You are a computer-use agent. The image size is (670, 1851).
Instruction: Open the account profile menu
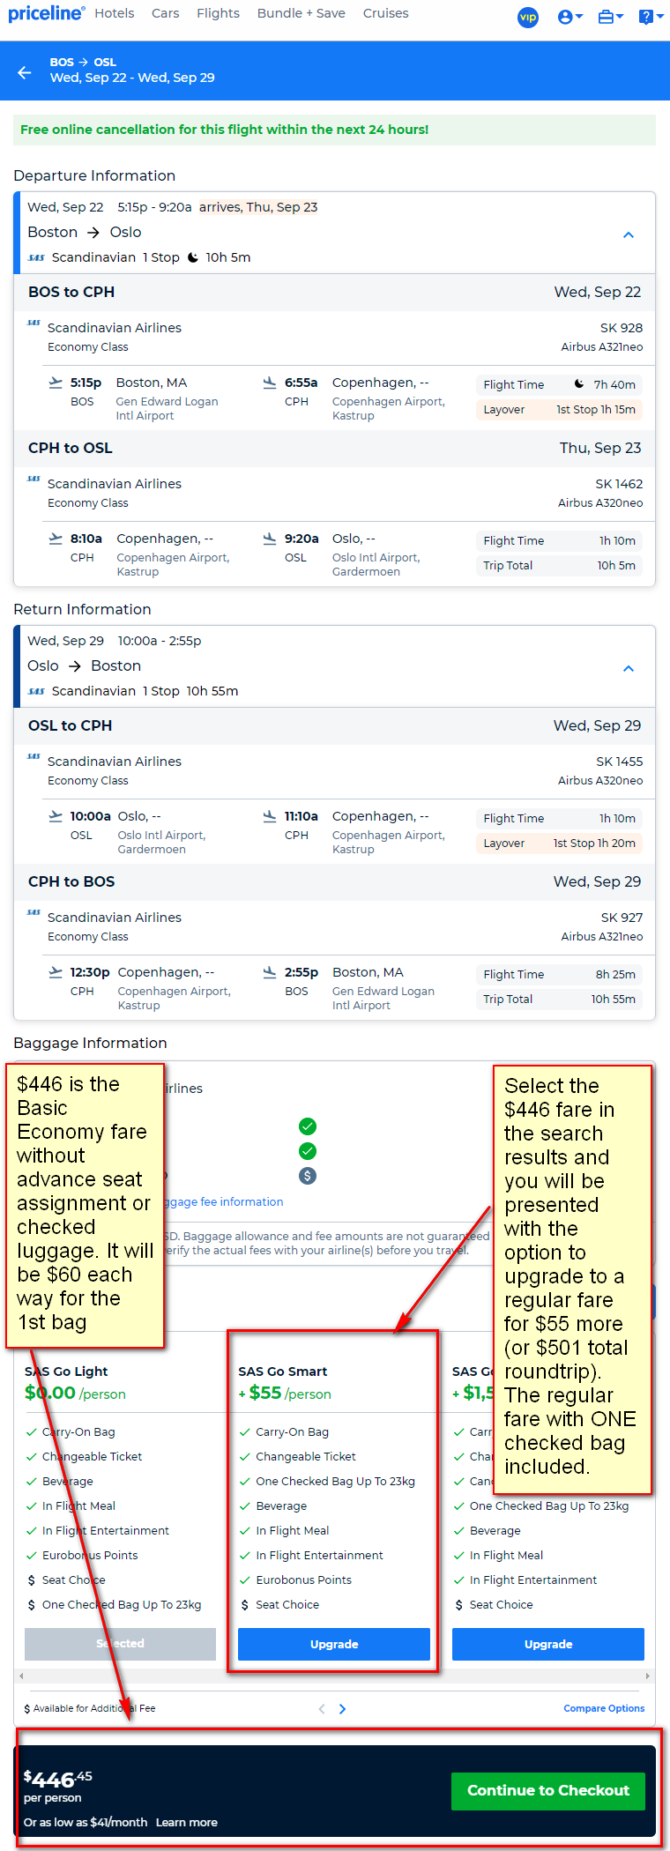coord(569,17)
